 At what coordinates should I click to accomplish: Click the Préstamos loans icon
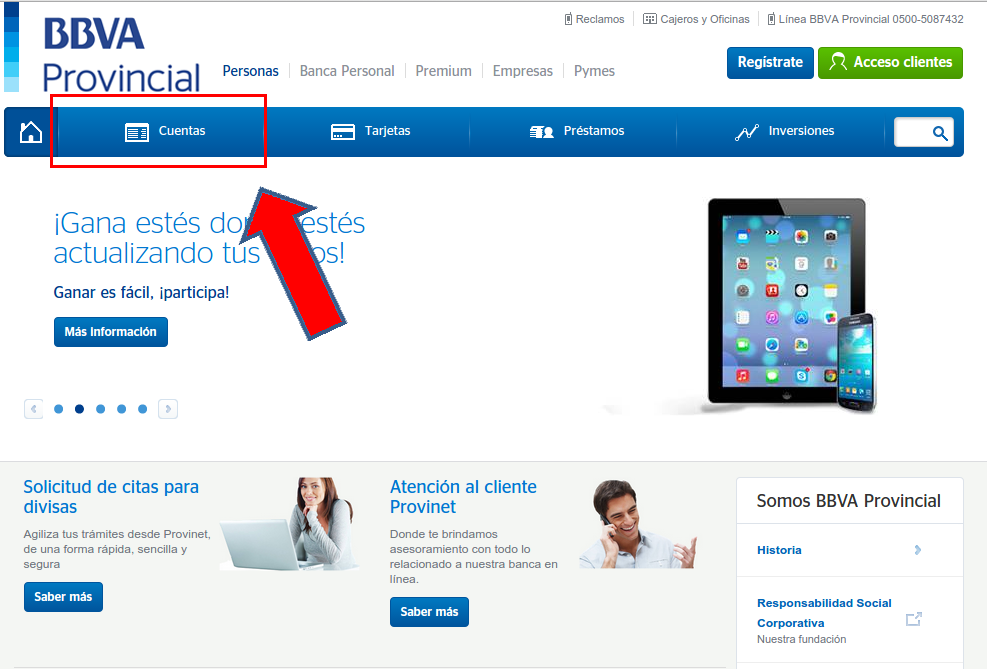coord(541,132)
